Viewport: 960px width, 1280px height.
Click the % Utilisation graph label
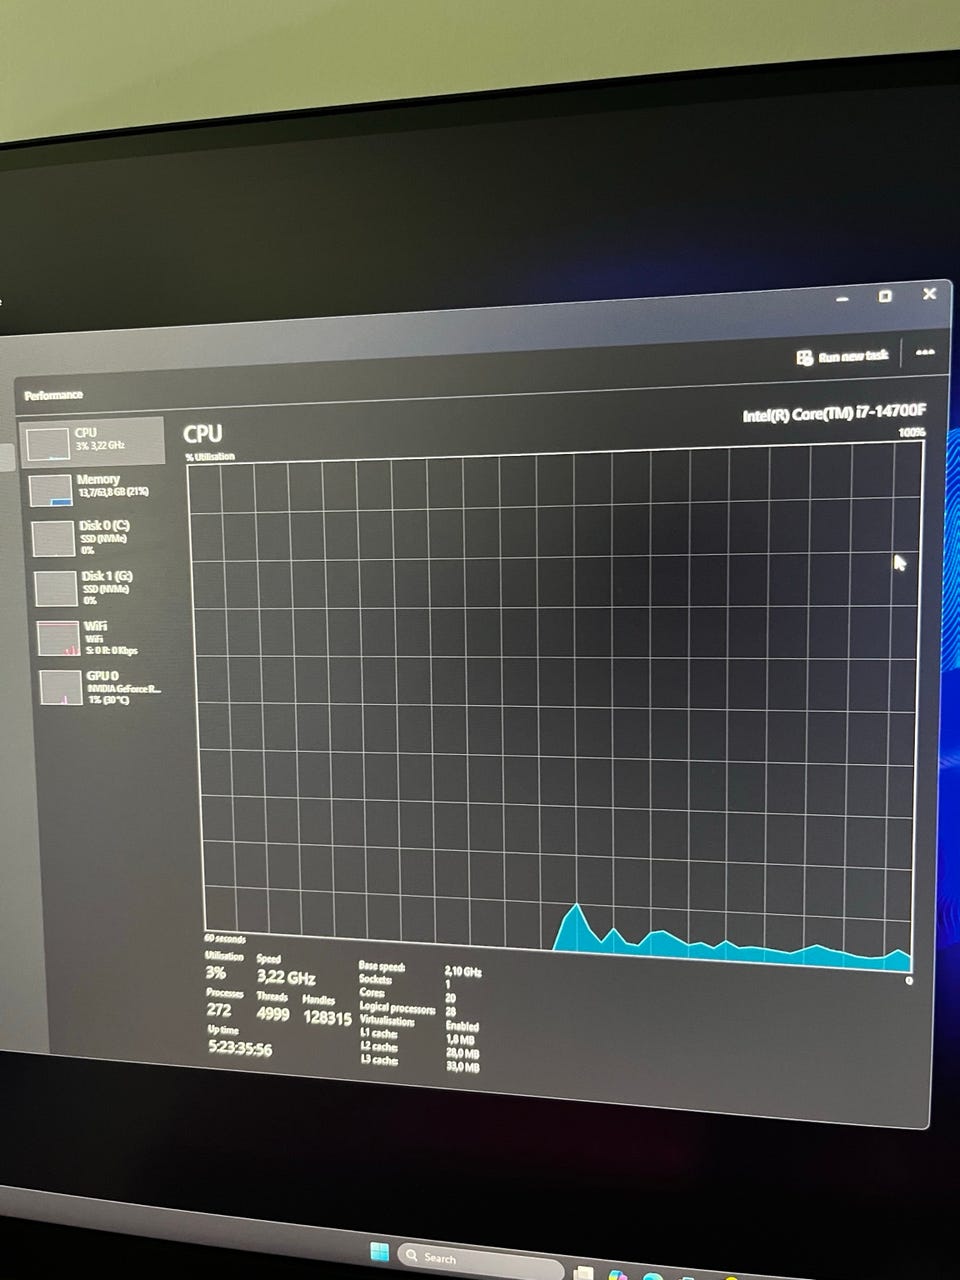point(209,456)
